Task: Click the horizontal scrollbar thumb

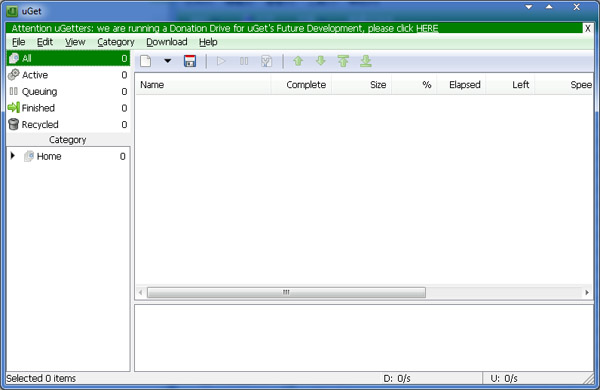Action: pyautogui.click(x=286, y=292)
